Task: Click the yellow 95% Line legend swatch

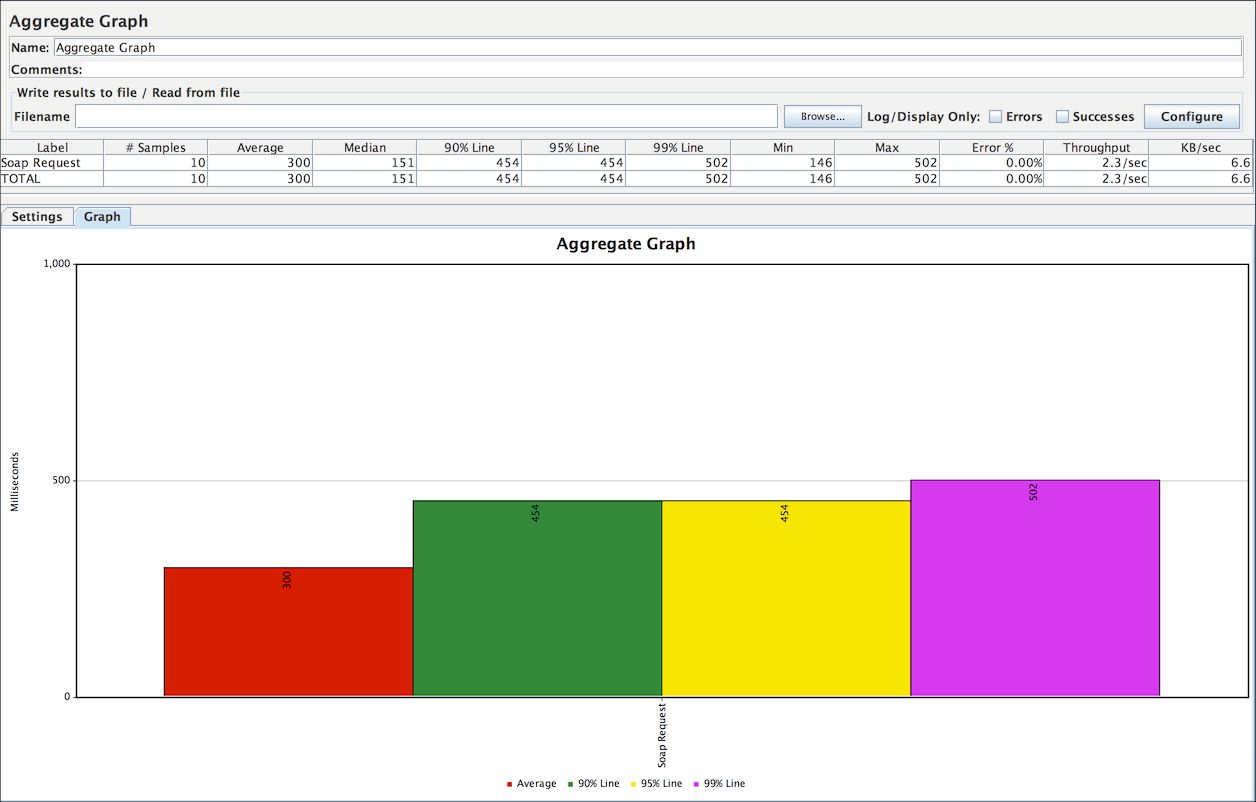Action: tap(635, 784)
